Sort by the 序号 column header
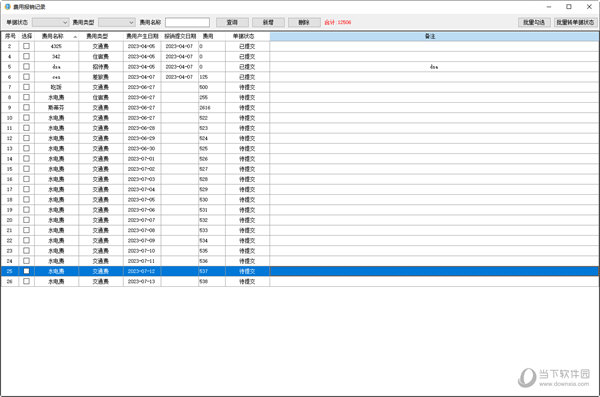This screenshot has height=397, width=600. tap(10, 36)
